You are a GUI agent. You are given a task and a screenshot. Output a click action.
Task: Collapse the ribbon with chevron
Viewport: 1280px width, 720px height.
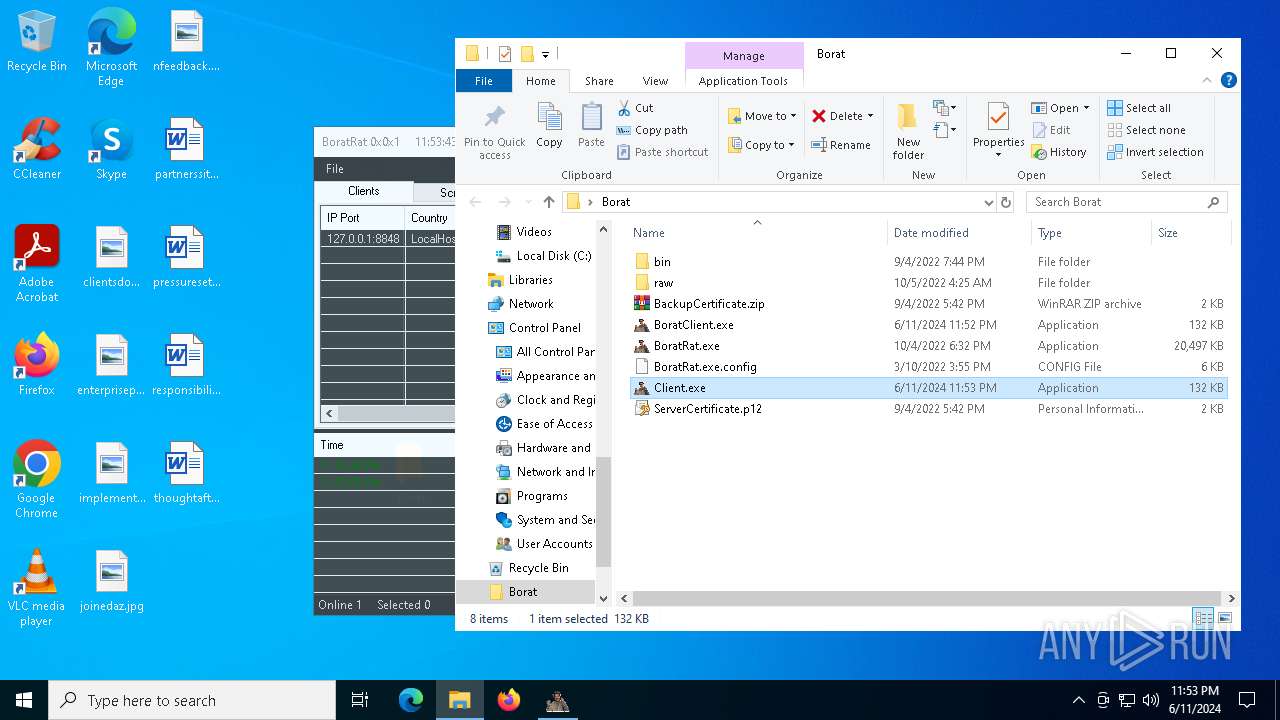(x=1207, y=81)
